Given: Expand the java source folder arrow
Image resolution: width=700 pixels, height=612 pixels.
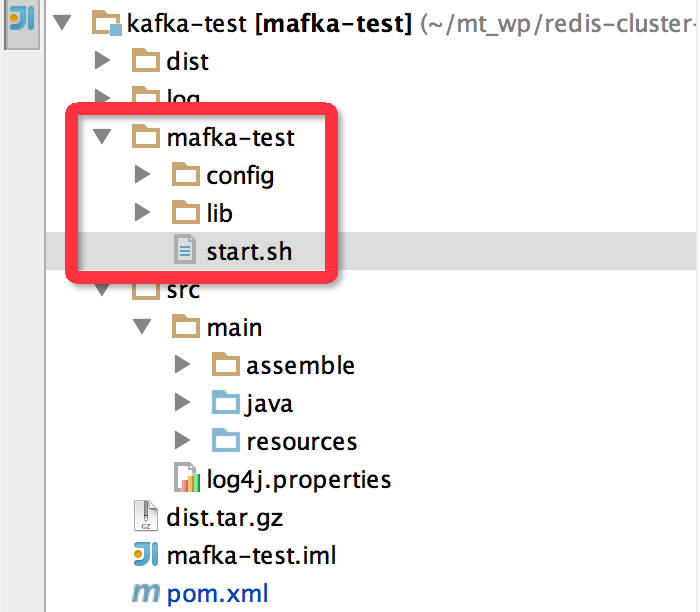Looking at the screenshot, I should (182, 403).
